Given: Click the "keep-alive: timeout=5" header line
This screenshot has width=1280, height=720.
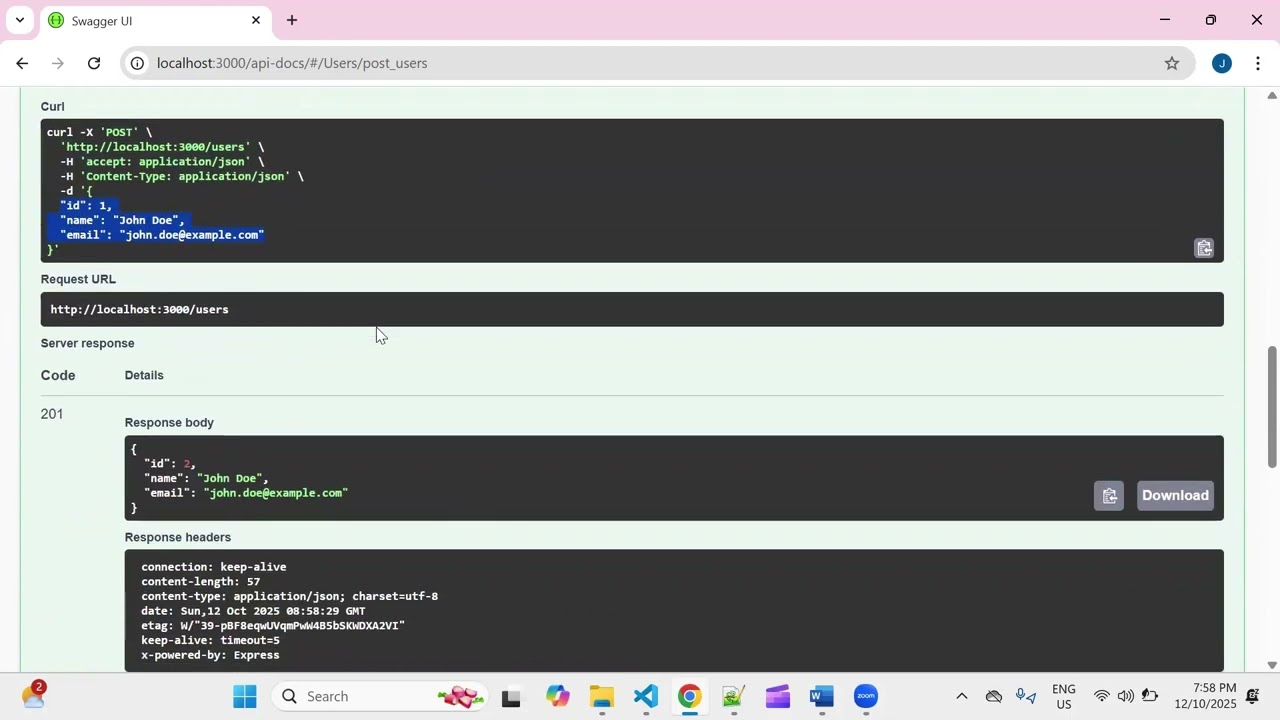Looking at the screenshot, I should pyautogui.click(x=210, y=640).
